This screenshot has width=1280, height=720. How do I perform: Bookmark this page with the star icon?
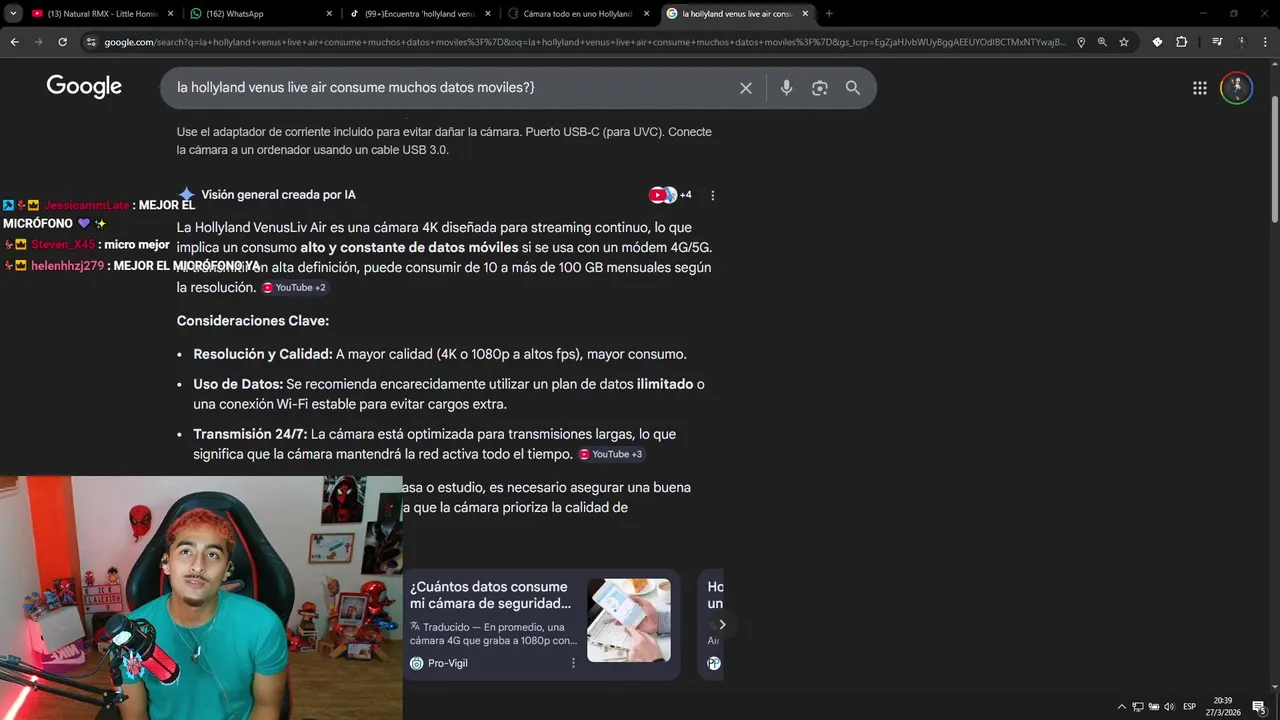click(1124, 42)
